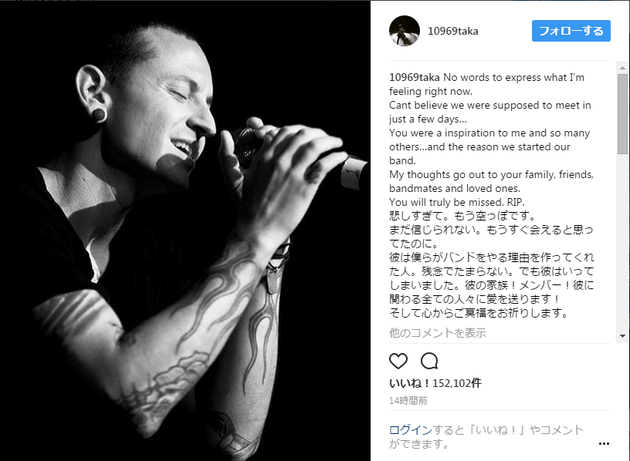
Task: Click the フォローする follow button
Action: coord(571,31)
